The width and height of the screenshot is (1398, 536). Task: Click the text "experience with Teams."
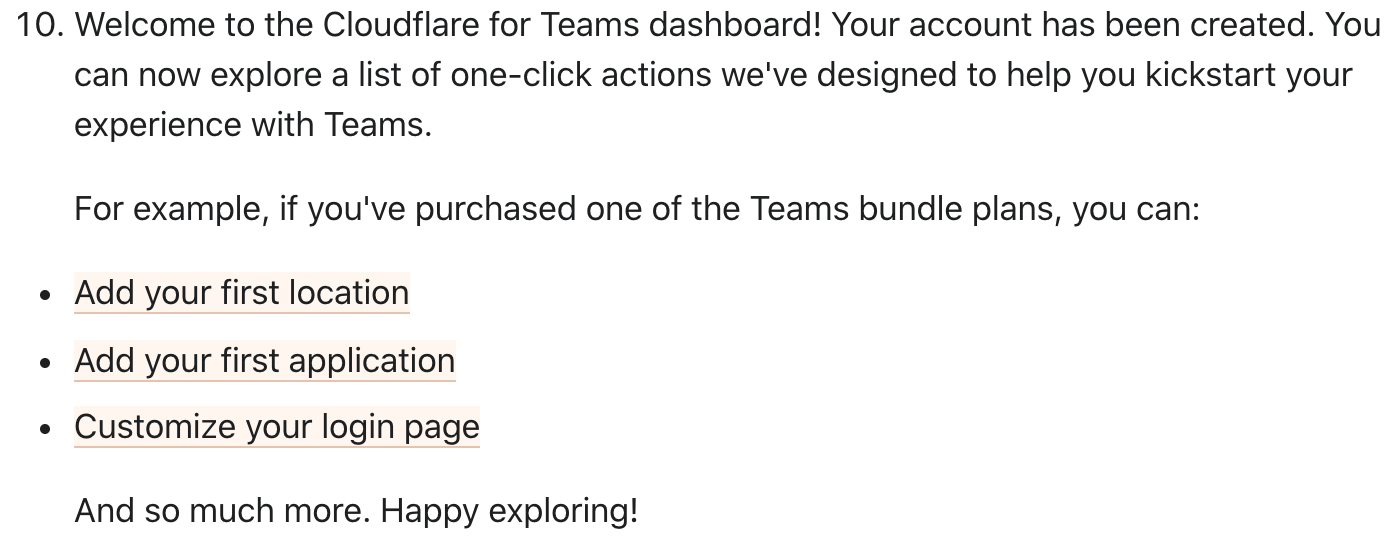click(x=254, y=126)
